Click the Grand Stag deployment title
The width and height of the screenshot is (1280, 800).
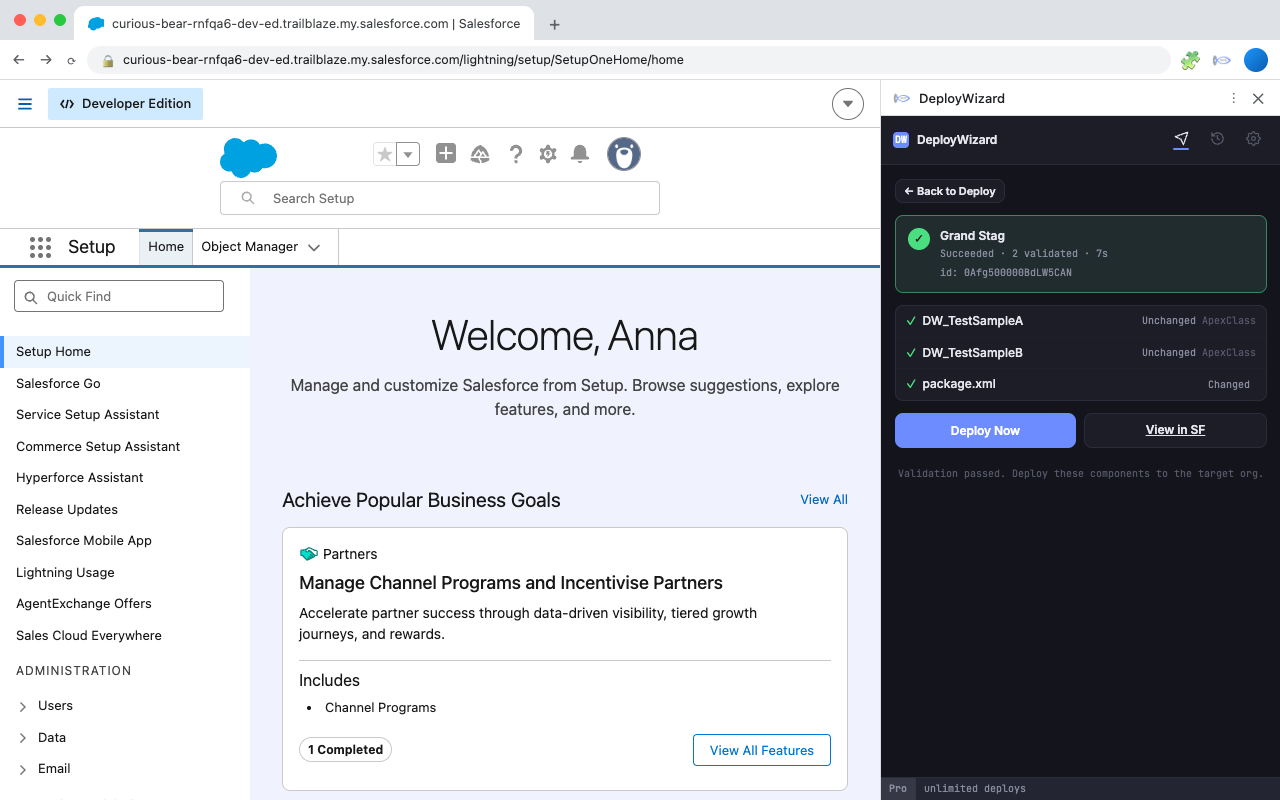coord(972,236)
